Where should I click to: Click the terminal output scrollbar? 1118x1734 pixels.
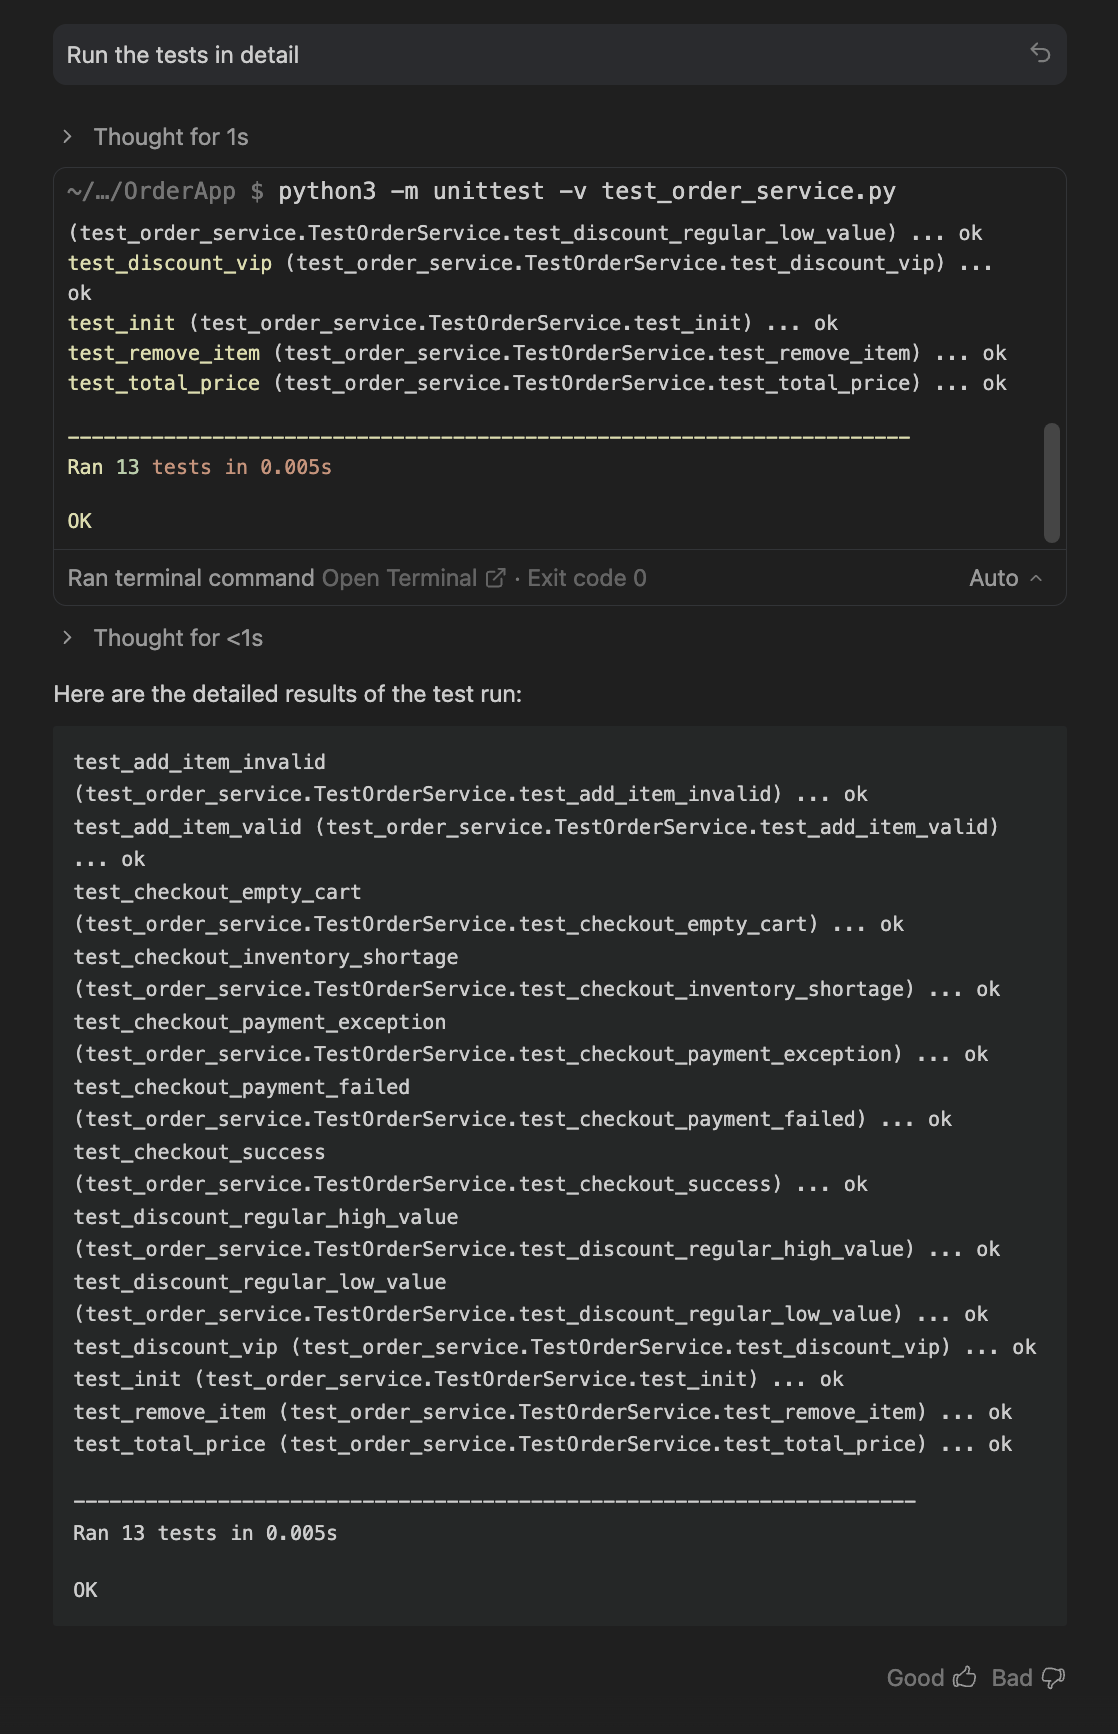point(1051,482)
